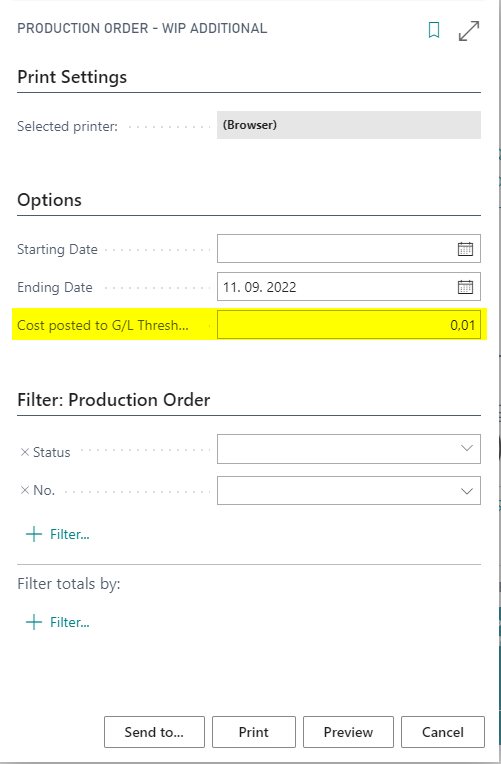Cancel the report dialog

[443, 732]
